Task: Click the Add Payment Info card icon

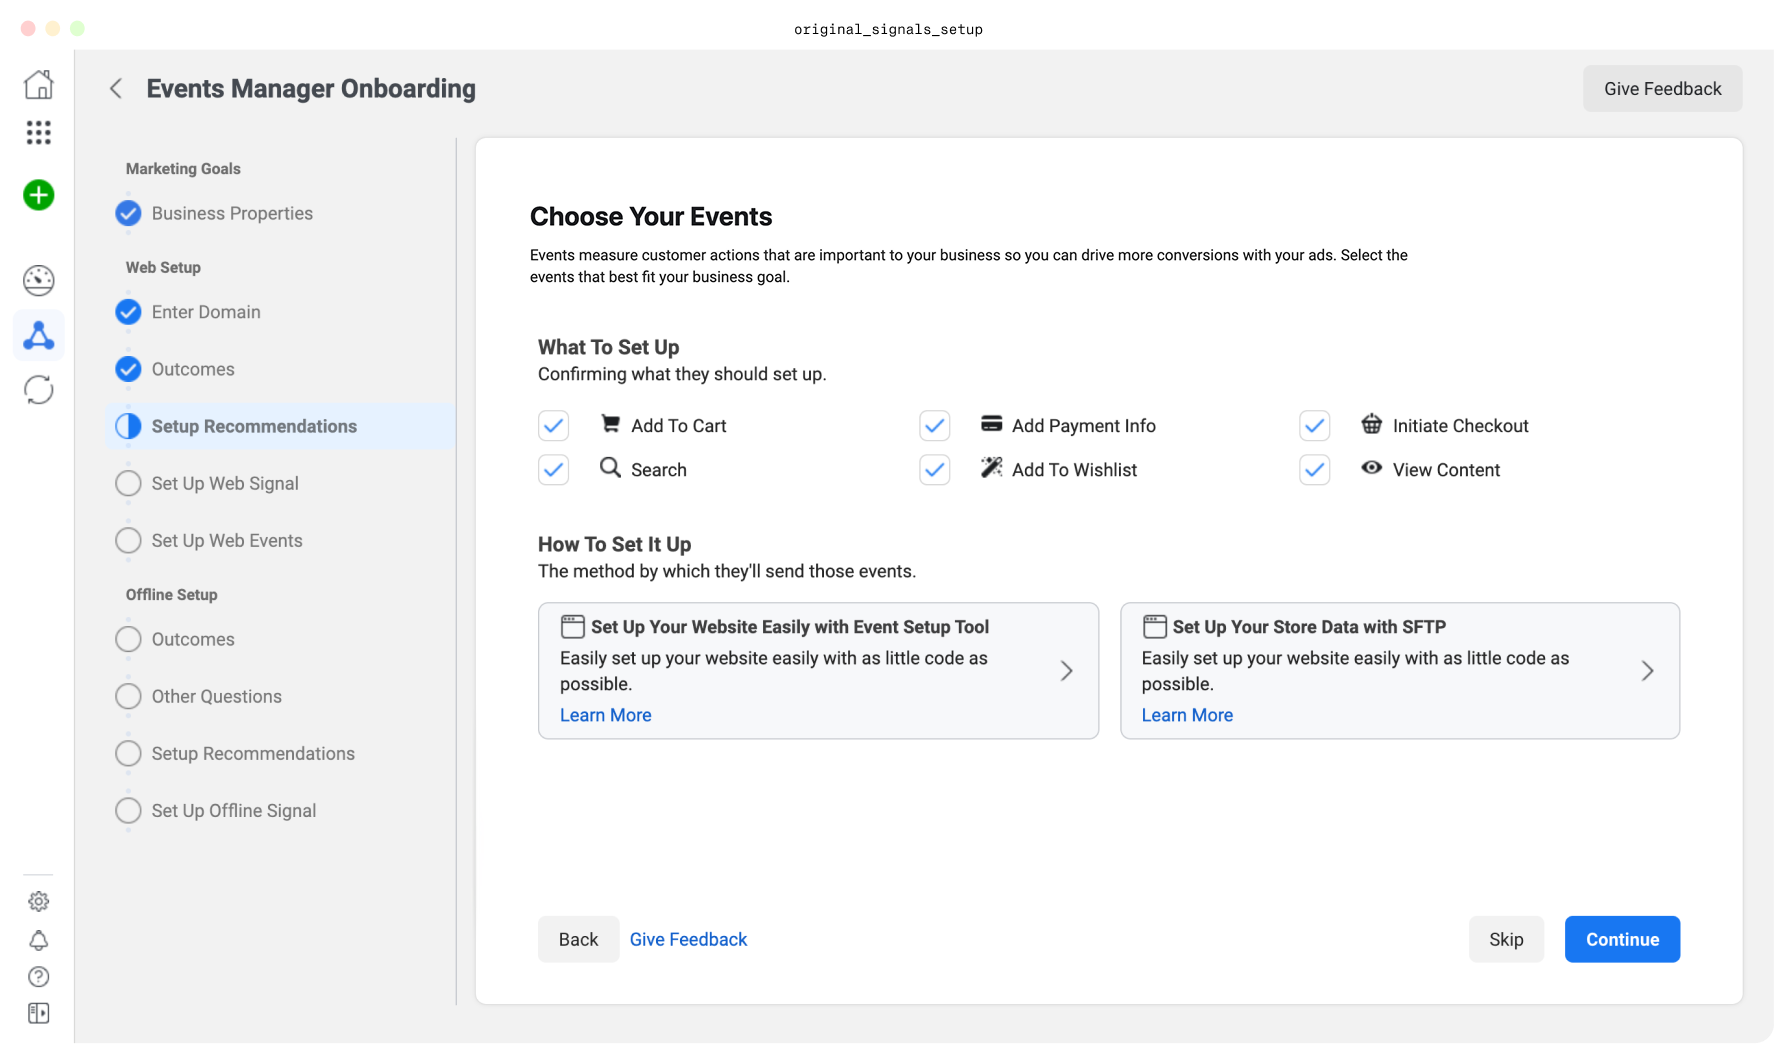Action: click(991, 424)
